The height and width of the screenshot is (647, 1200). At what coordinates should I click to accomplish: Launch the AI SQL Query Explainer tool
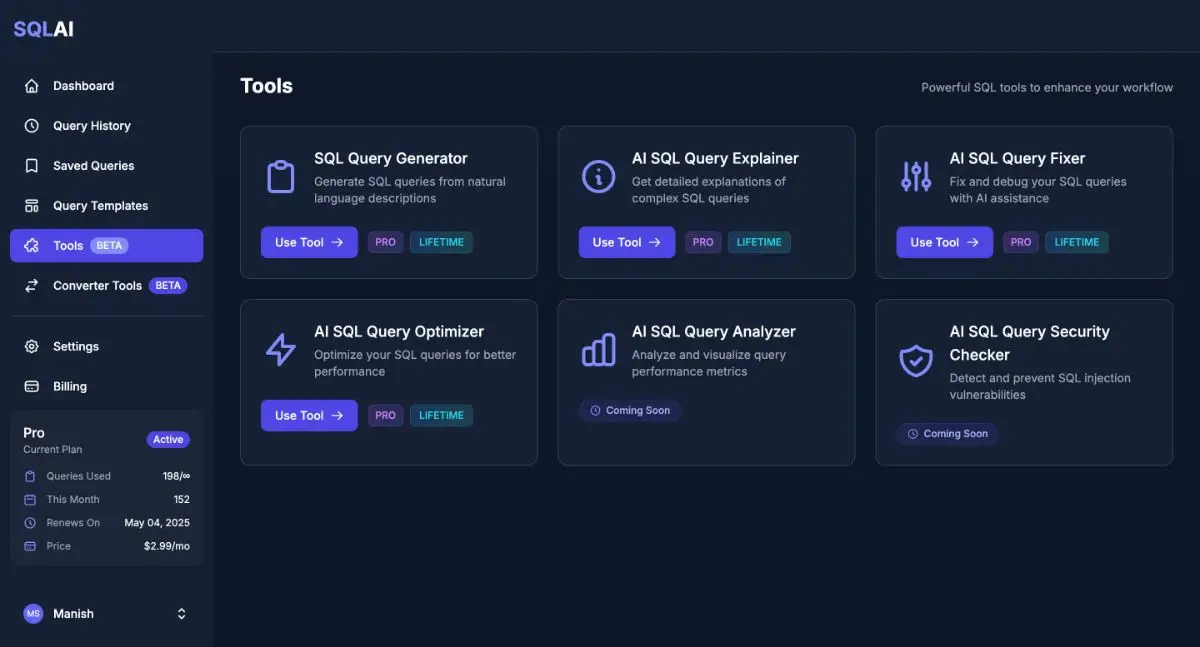[626, 242]
